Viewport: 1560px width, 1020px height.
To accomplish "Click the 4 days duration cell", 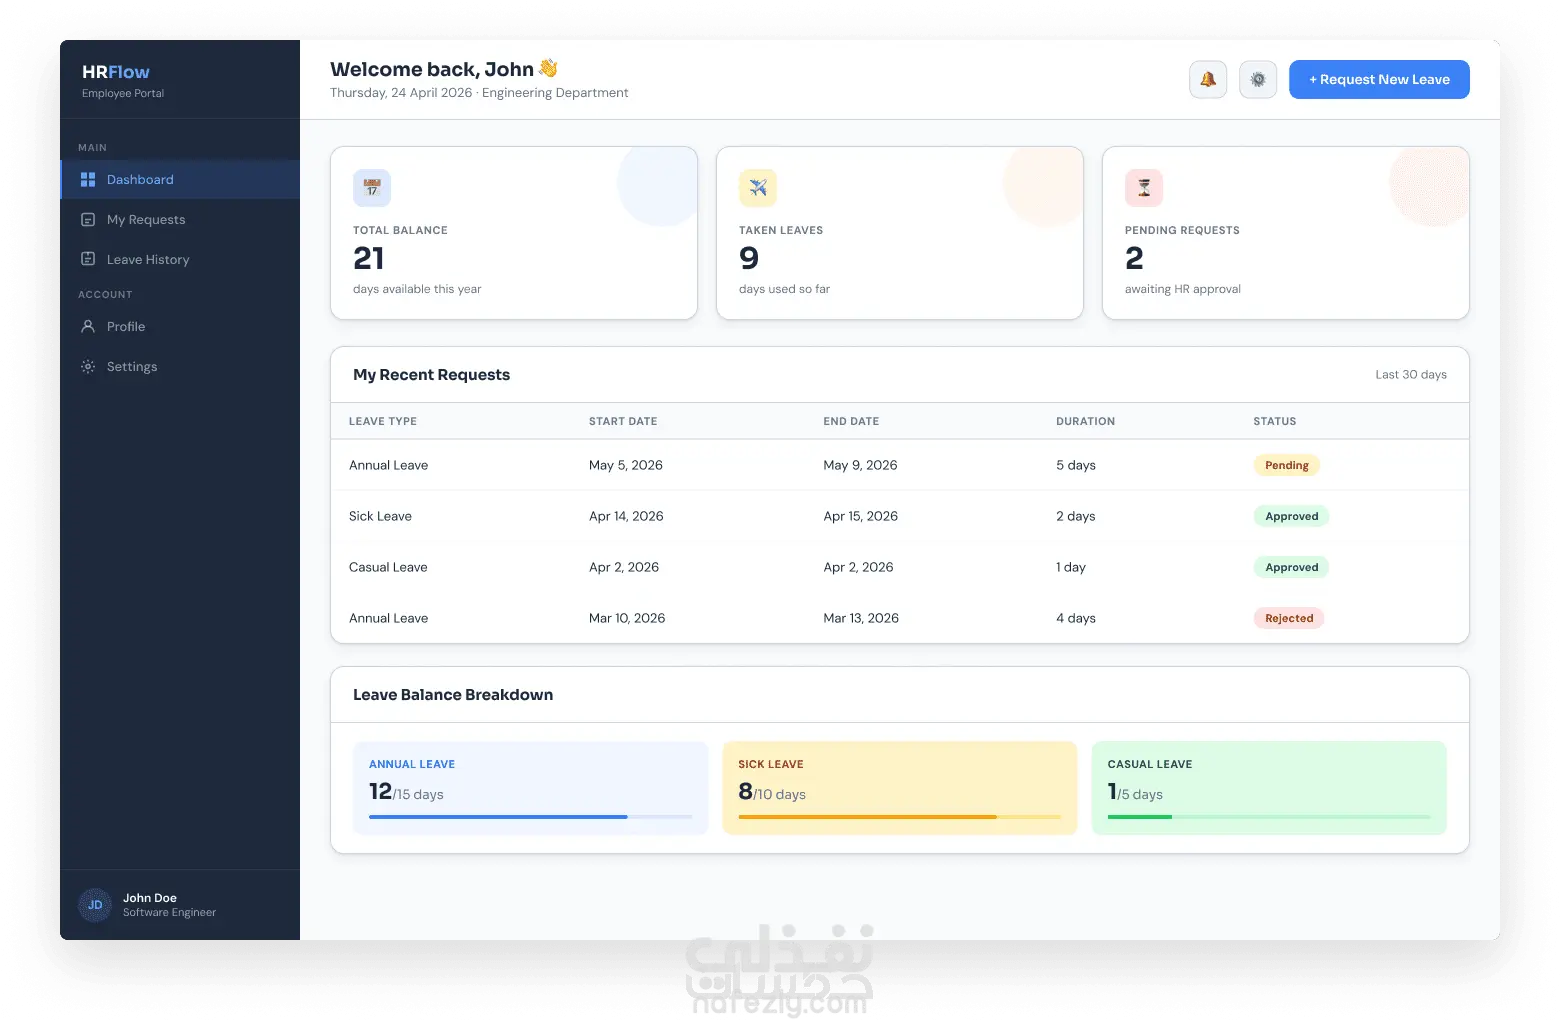I will click(1076, 618).
